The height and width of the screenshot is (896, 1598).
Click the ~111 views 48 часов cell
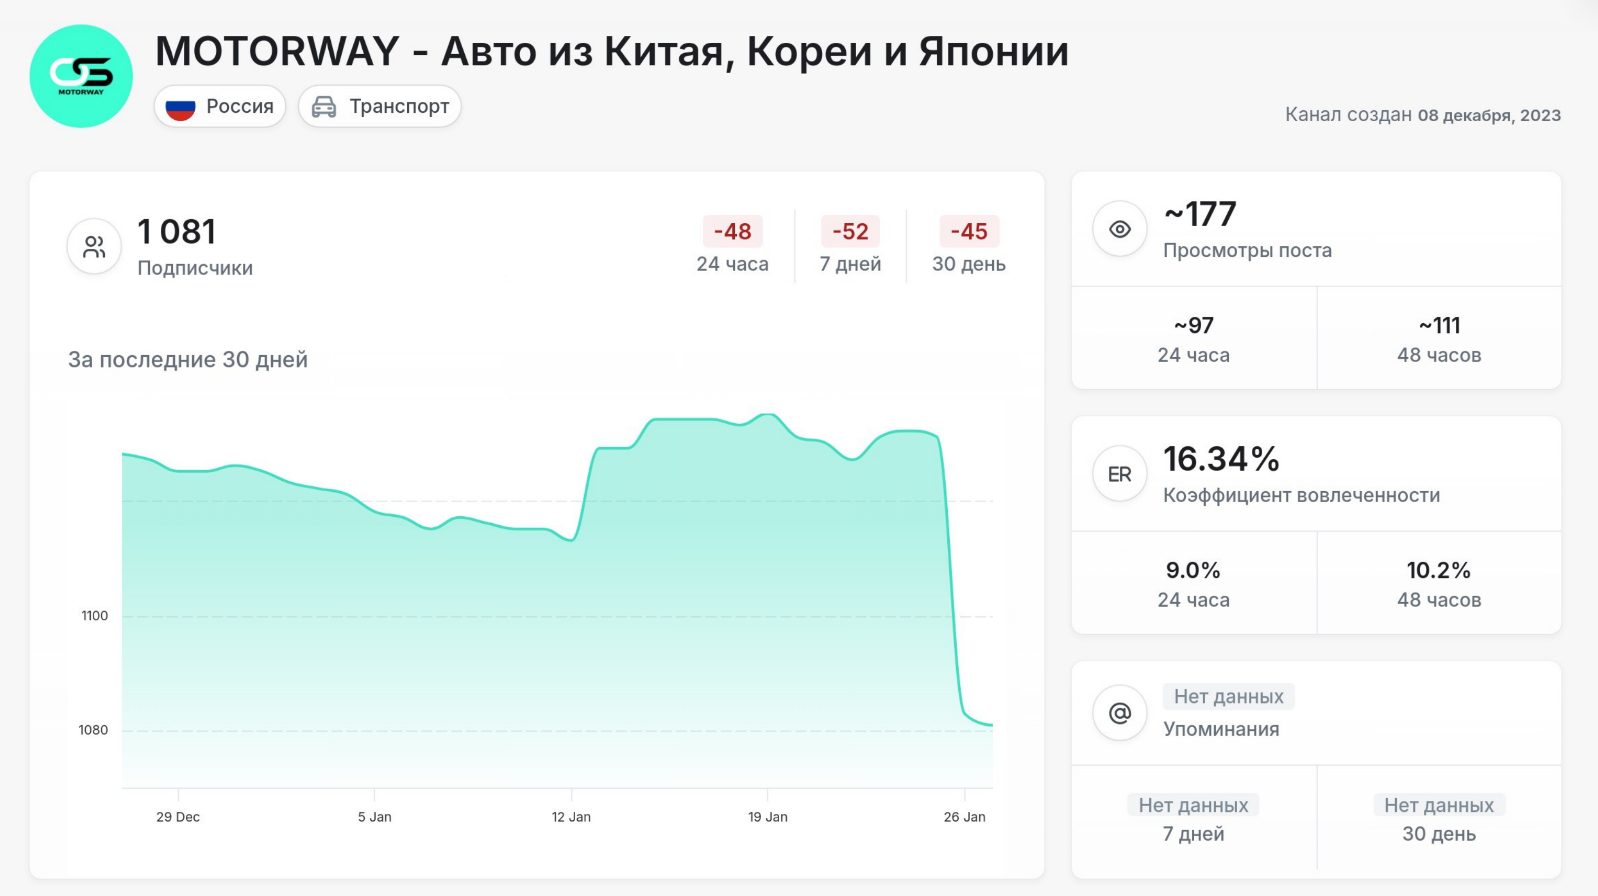click(x=1439, y=339)
